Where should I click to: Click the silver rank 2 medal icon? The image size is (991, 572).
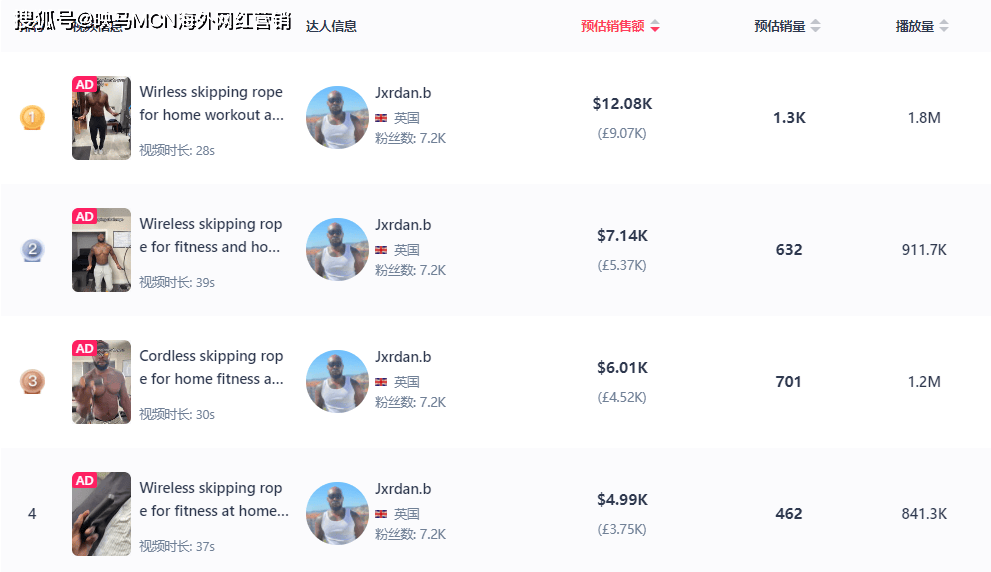coord(32,250)
